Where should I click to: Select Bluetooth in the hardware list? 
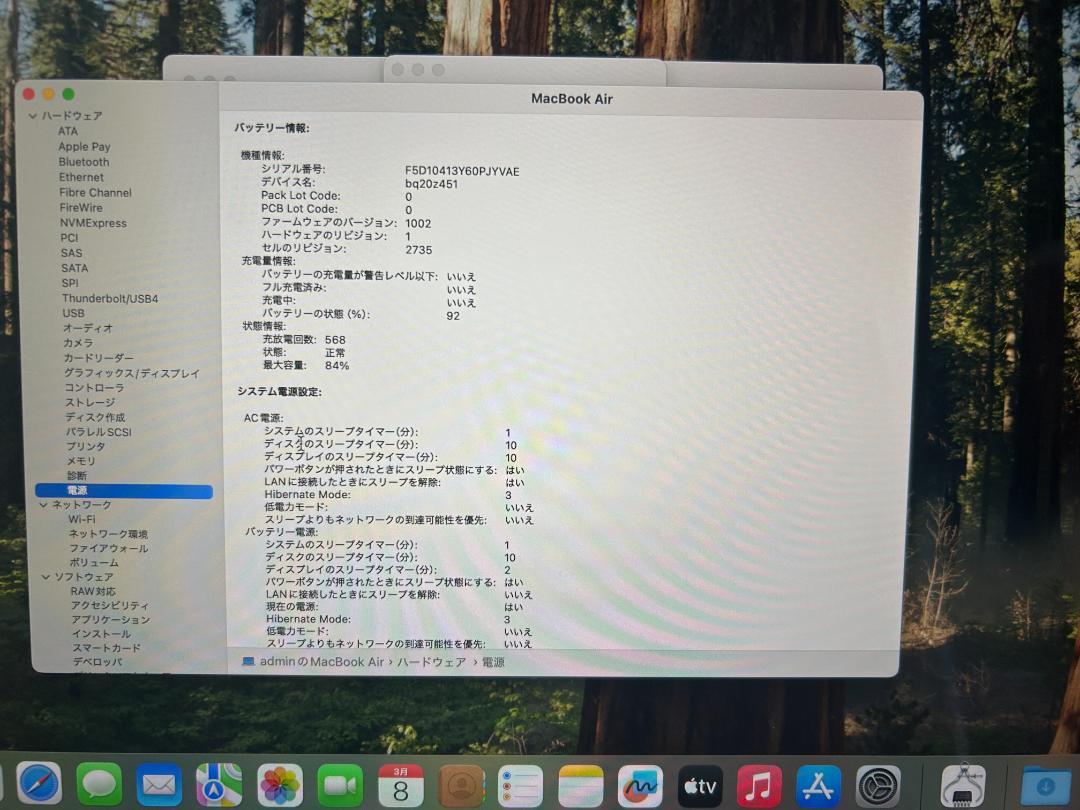pos(84,162)
